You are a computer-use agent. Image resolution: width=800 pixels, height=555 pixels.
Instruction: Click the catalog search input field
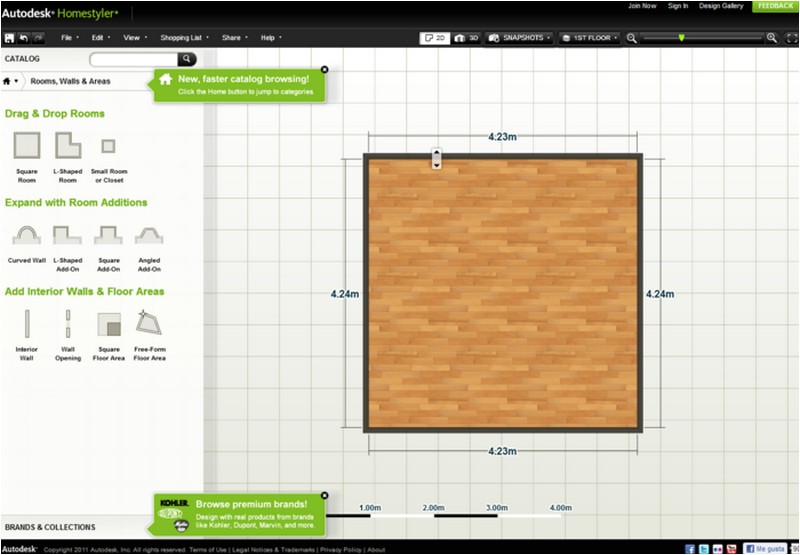tap(134, 59)
